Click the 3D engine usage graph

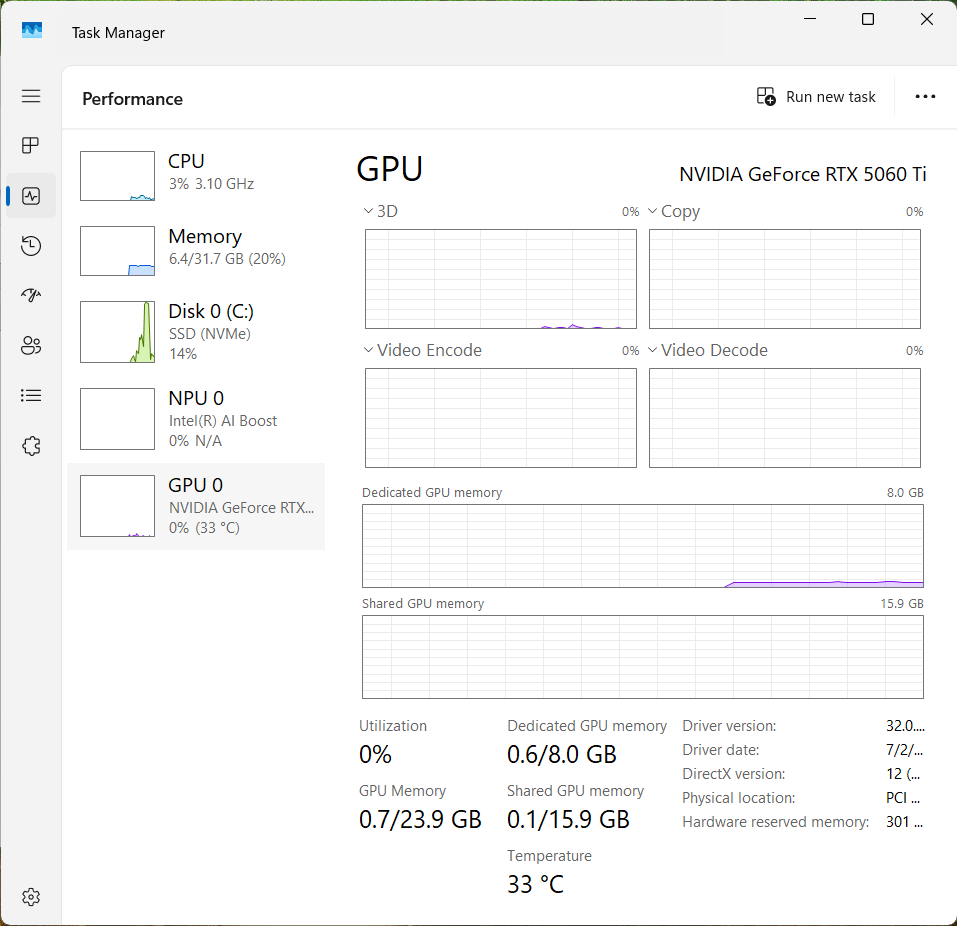500,279
